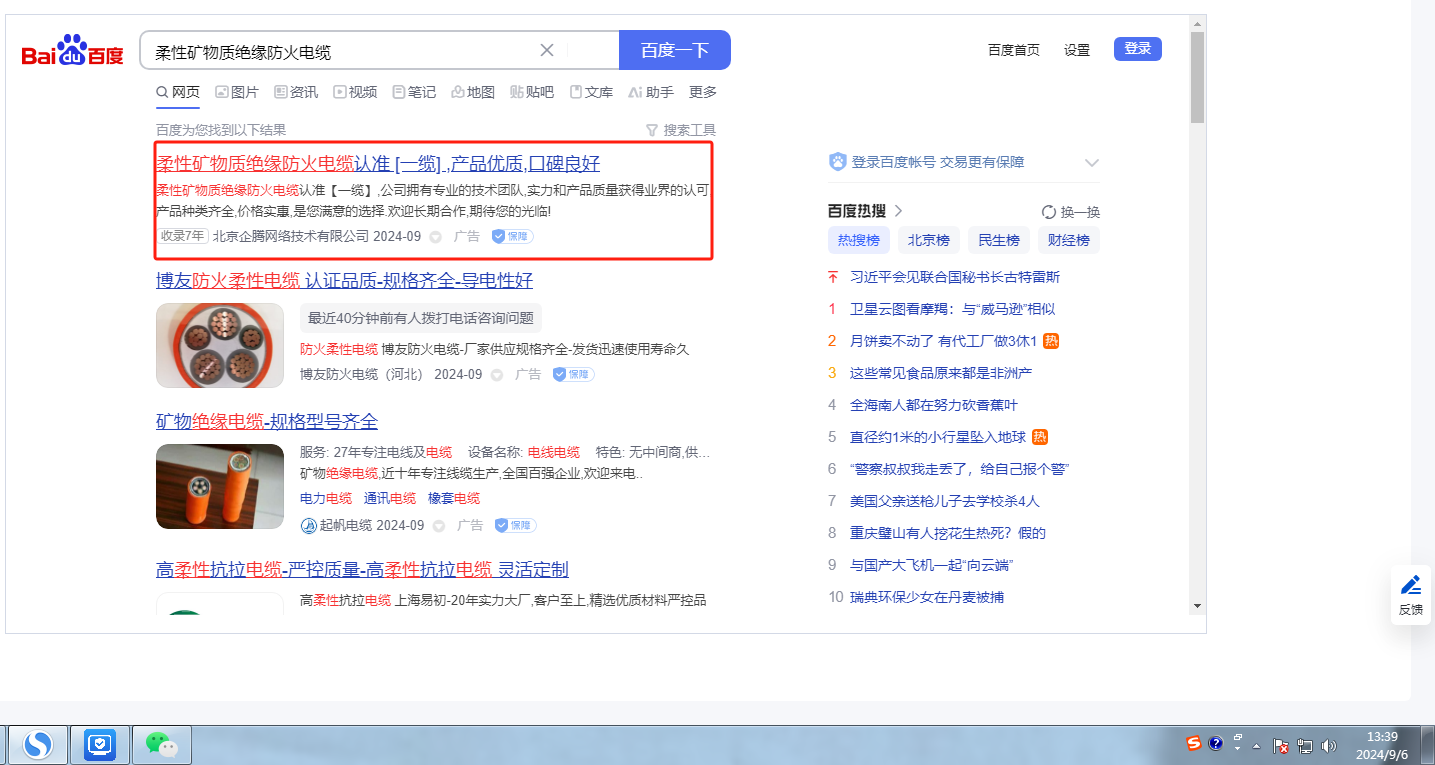Expand the 更多 search categories
The image size is (1435, 765).
[x=703, y=92]
